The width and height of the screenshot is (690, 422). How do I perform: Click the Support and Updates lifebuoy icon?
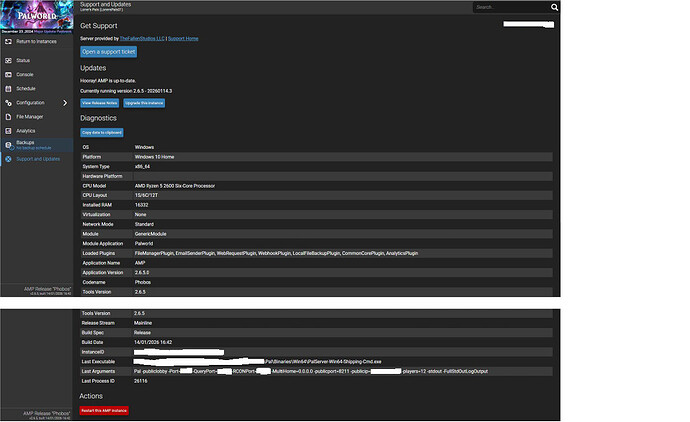(8, 159)
